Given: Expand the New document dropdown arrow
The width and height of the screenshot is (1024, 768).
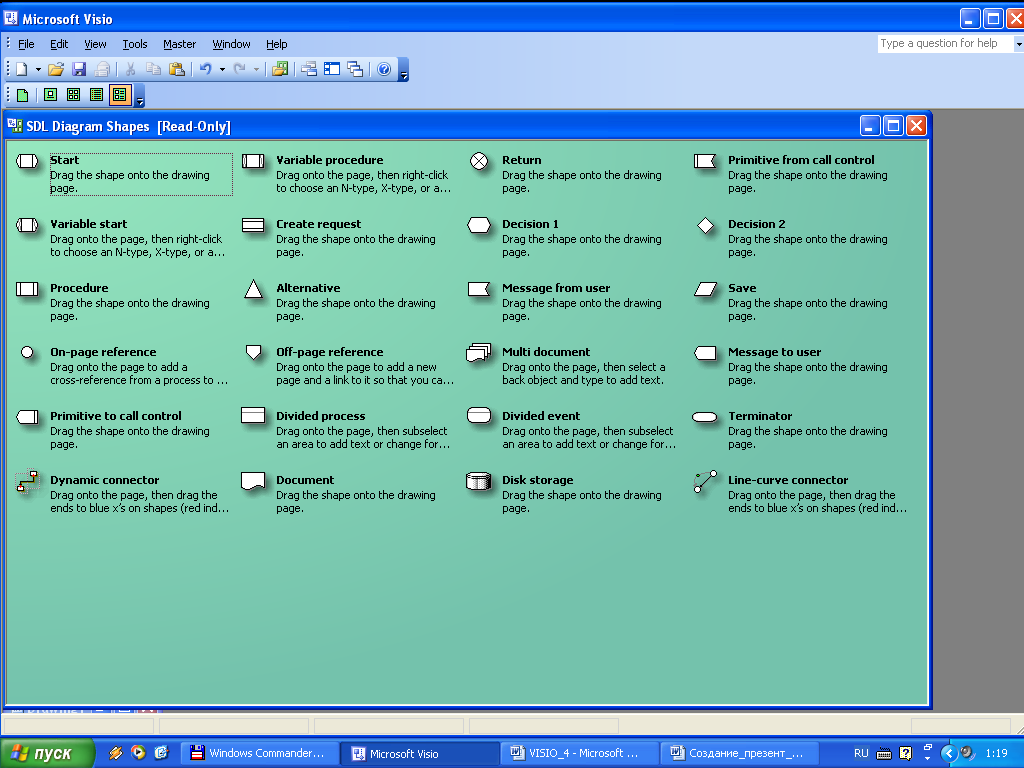Looking at the screenshot, I should point(38,69).
